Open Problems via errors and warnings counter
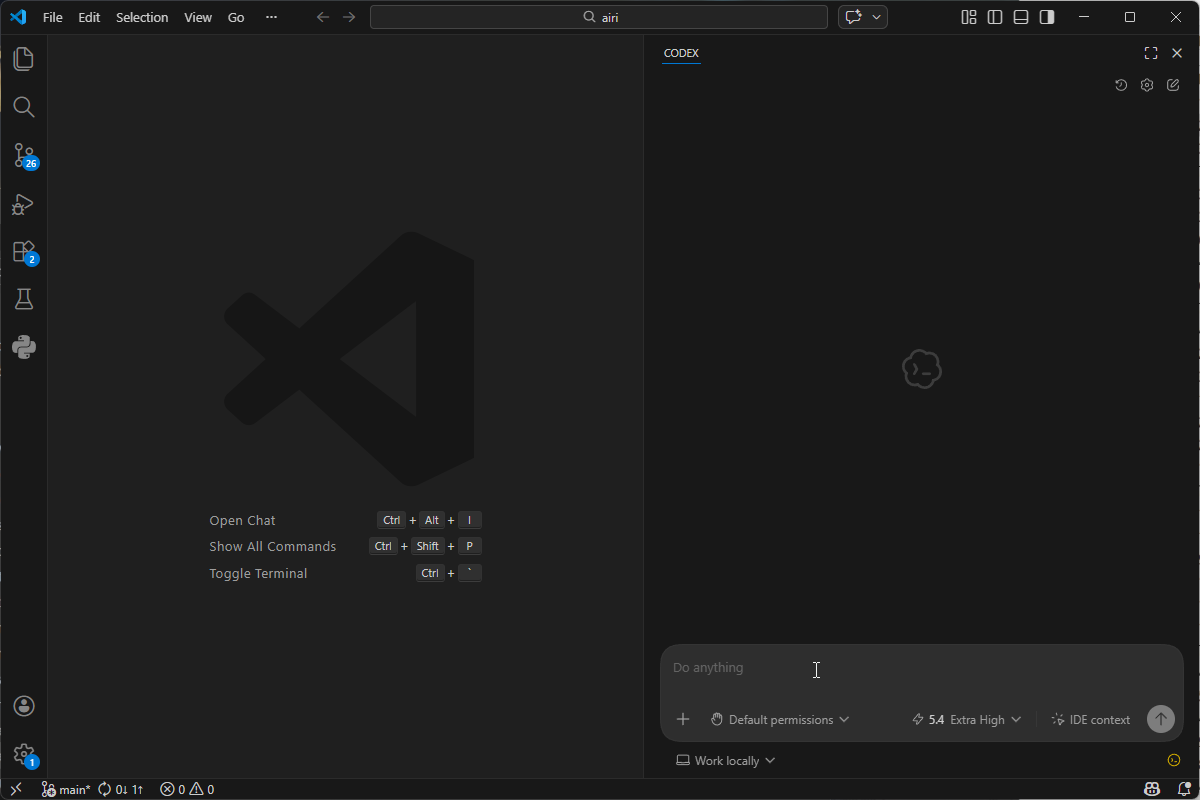 (187, 789)
